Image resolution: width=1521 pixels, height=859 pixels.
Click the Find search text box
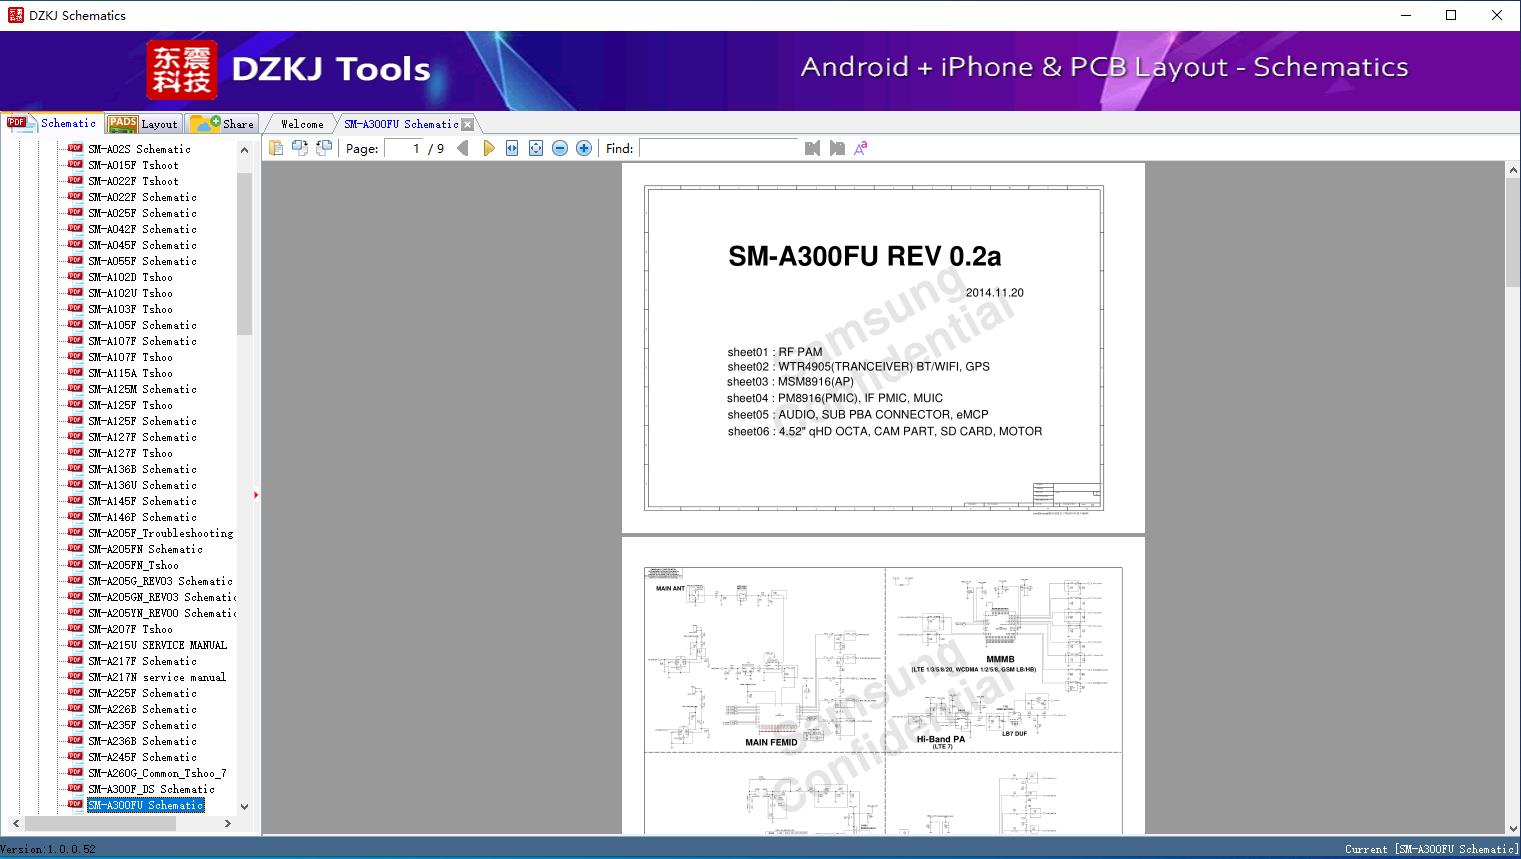coord(718,148)
